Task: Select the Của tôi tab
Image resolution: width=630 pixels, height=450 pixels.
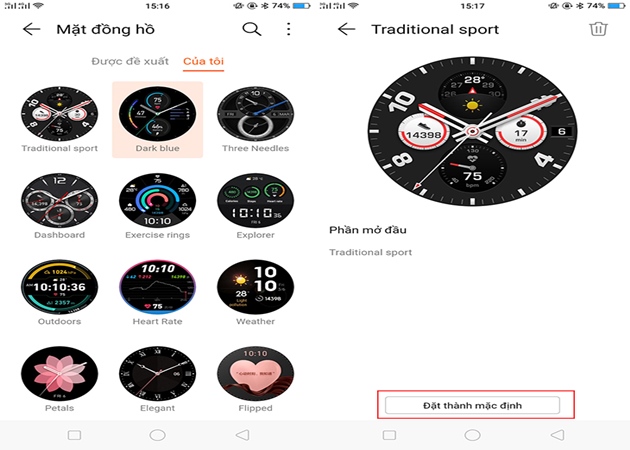Action: (x=203, y=61)
